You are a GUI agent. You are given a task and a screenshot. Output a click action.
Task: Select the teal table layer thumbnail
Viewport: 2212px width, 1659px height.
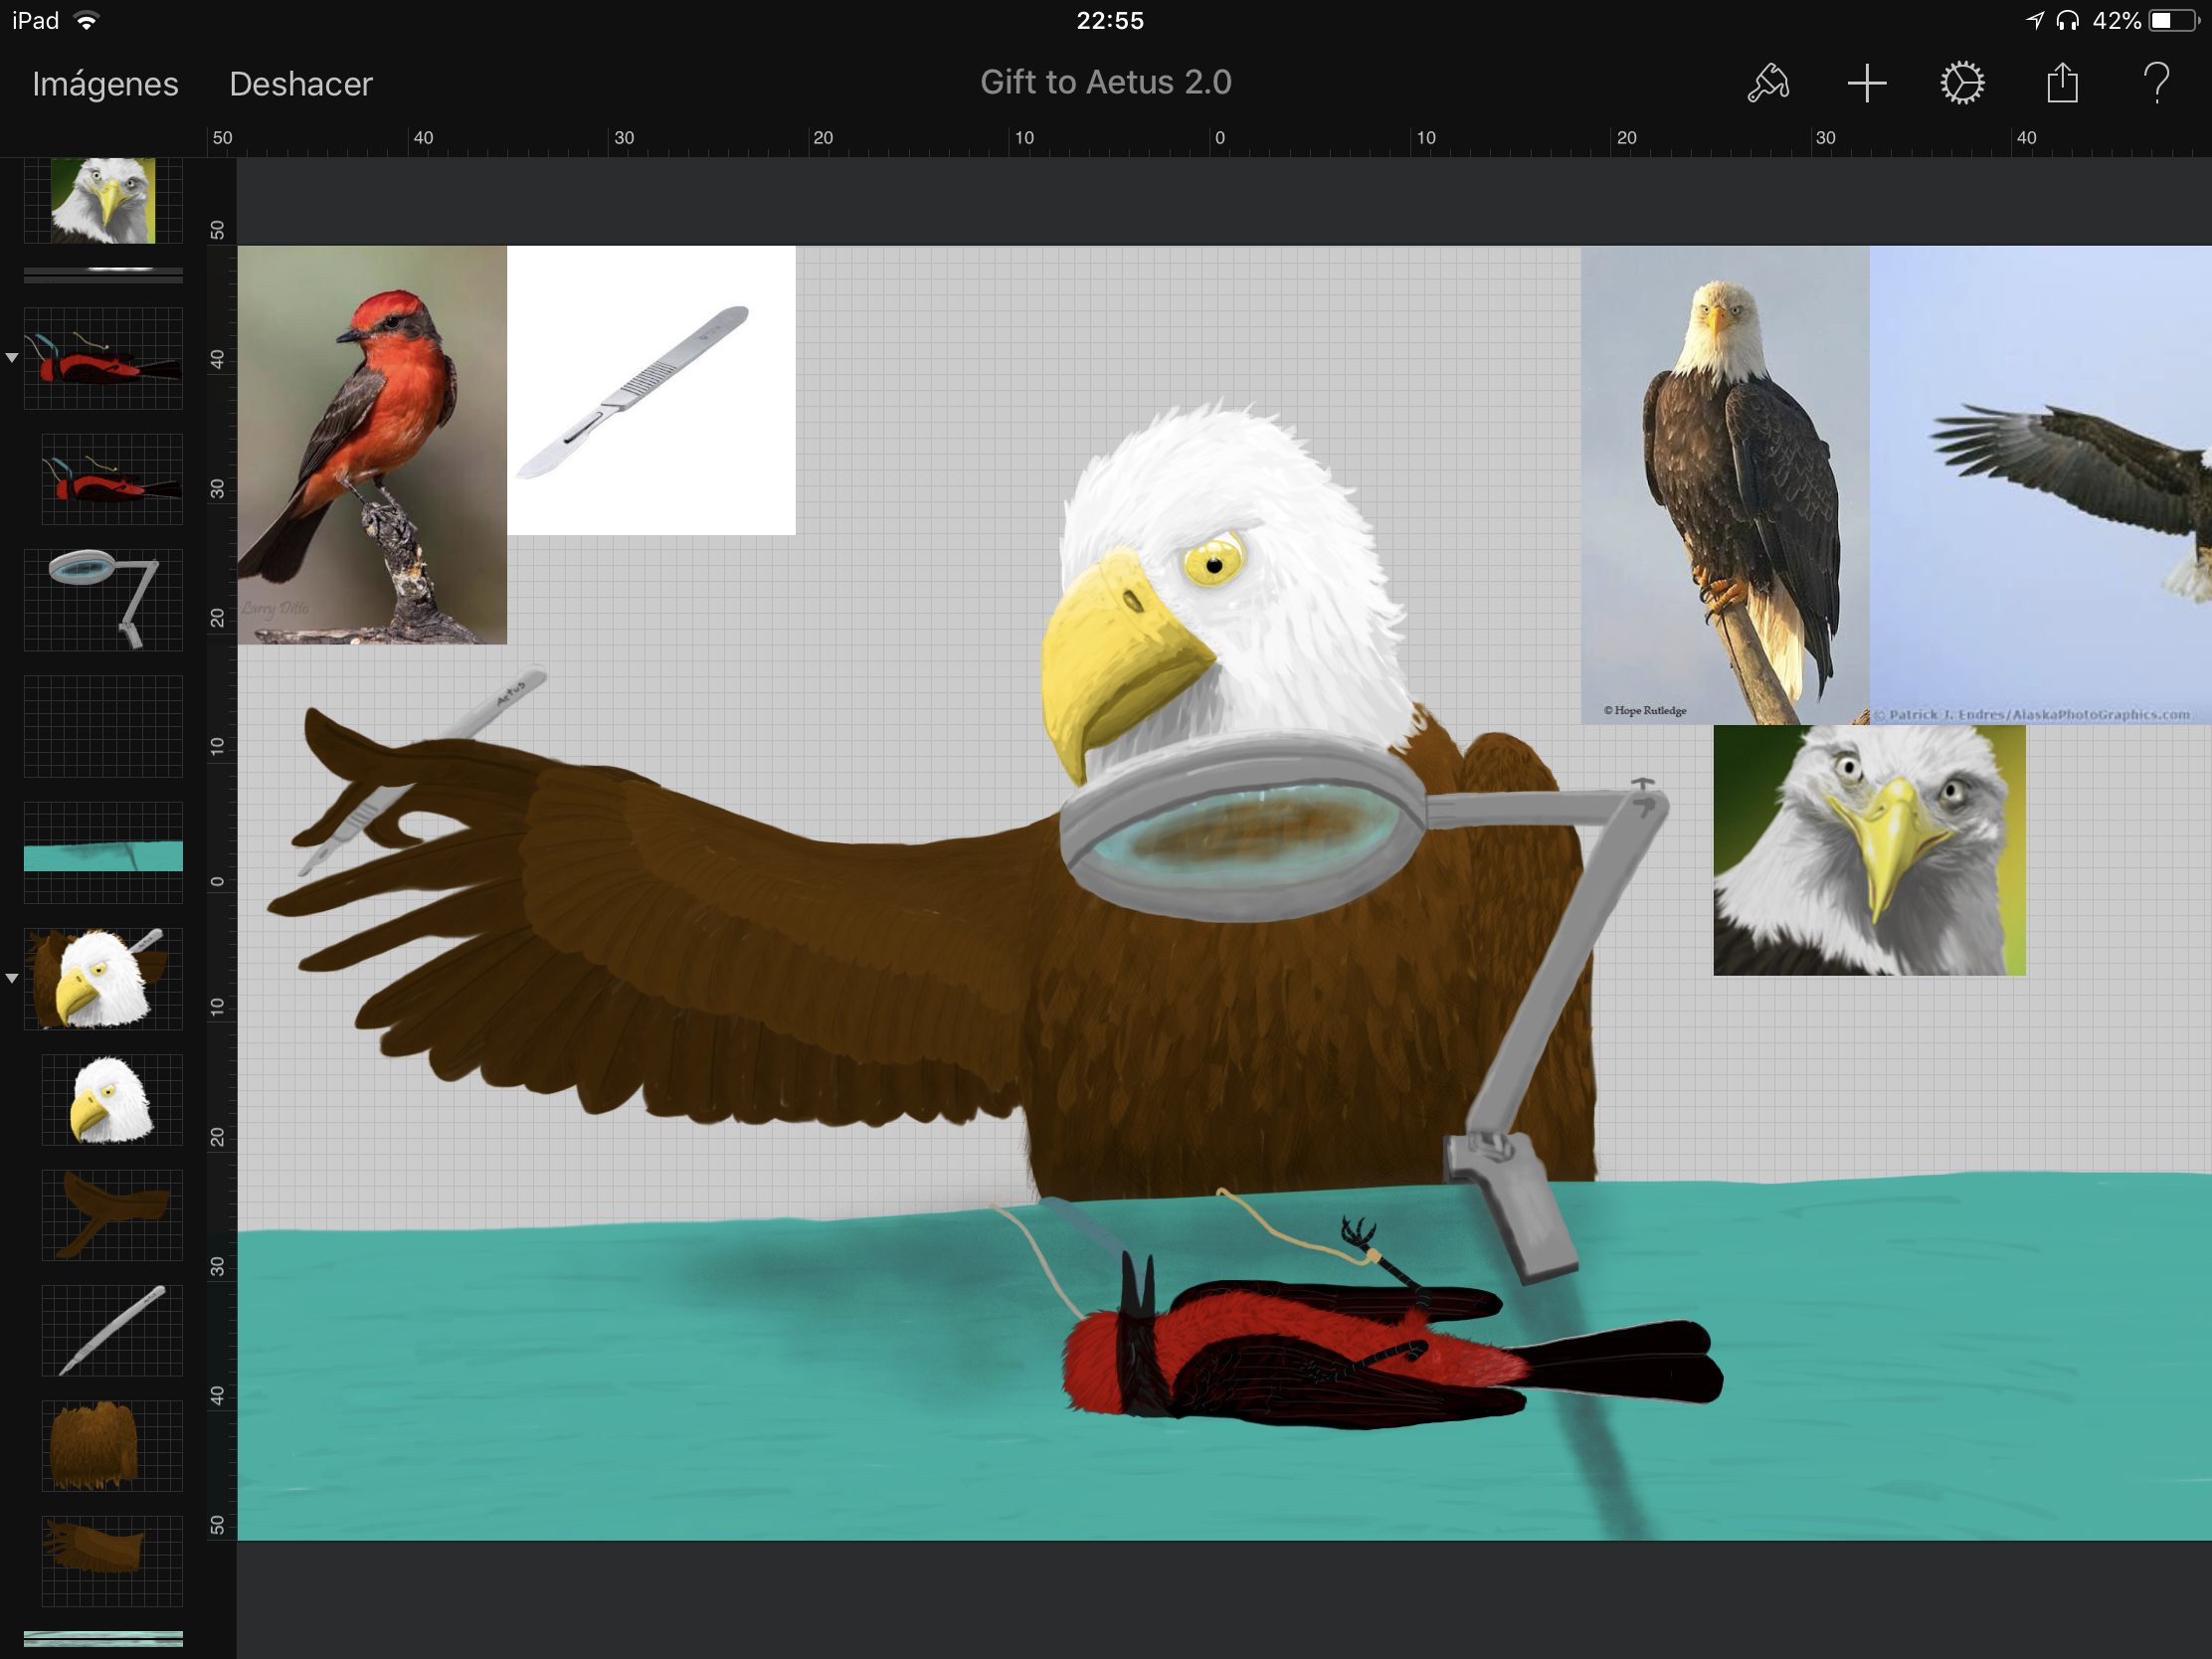pyautogui.click(x=103, y=852)
